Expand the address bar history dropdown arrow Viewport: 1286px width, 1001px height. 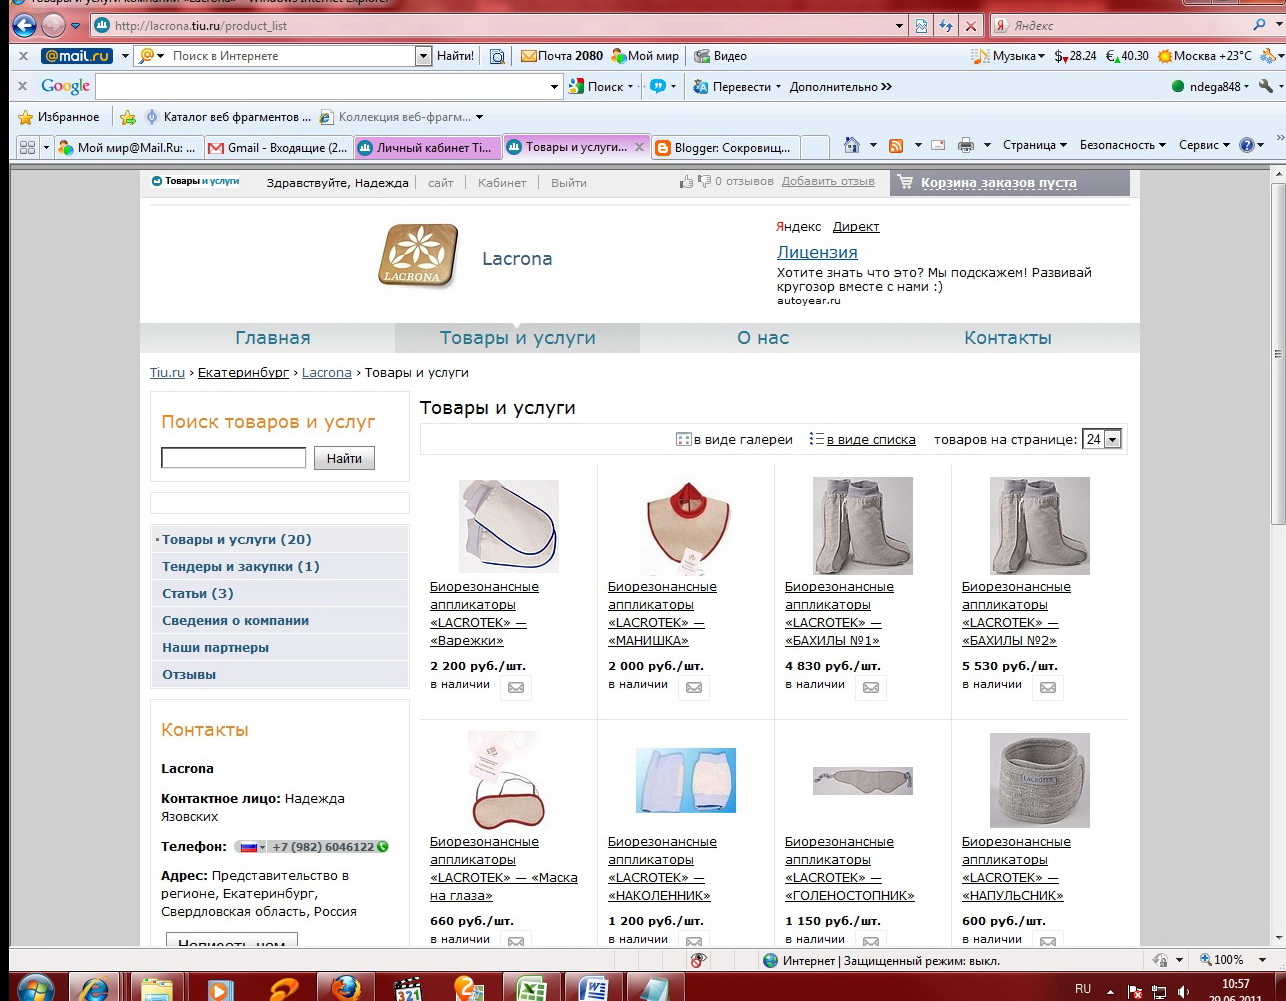900,26
